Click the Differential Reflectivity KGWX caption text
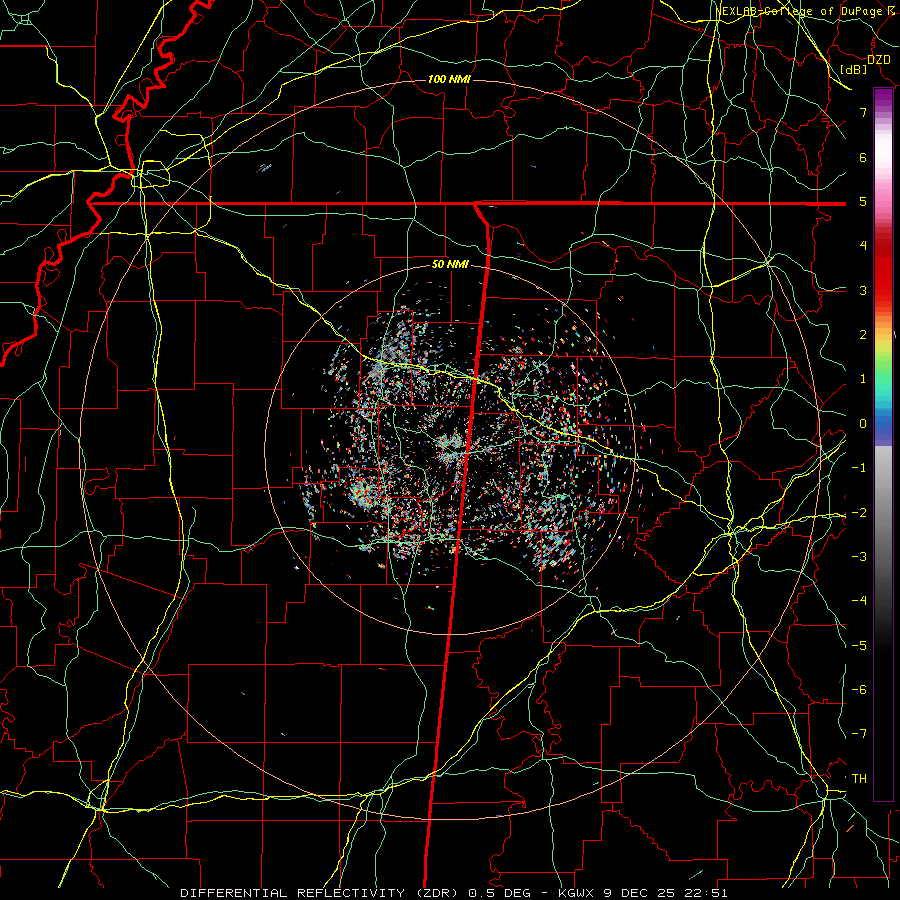The height and width of the screenshot is (900, 900). point(453,893)
